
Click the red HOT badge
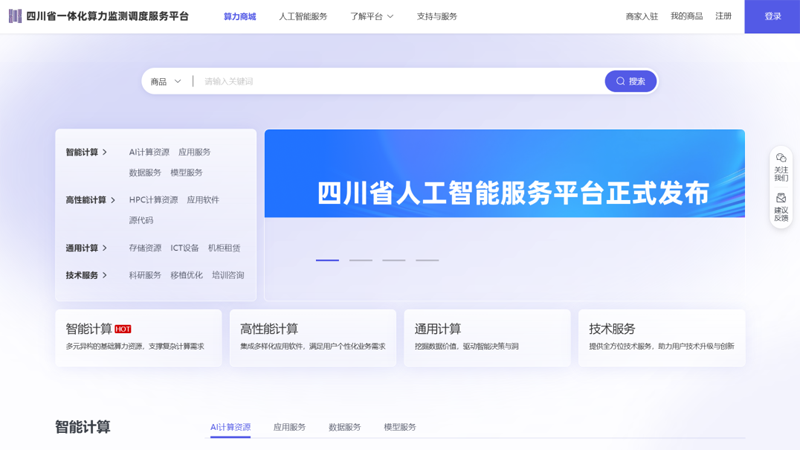click(x=123, y=329)
